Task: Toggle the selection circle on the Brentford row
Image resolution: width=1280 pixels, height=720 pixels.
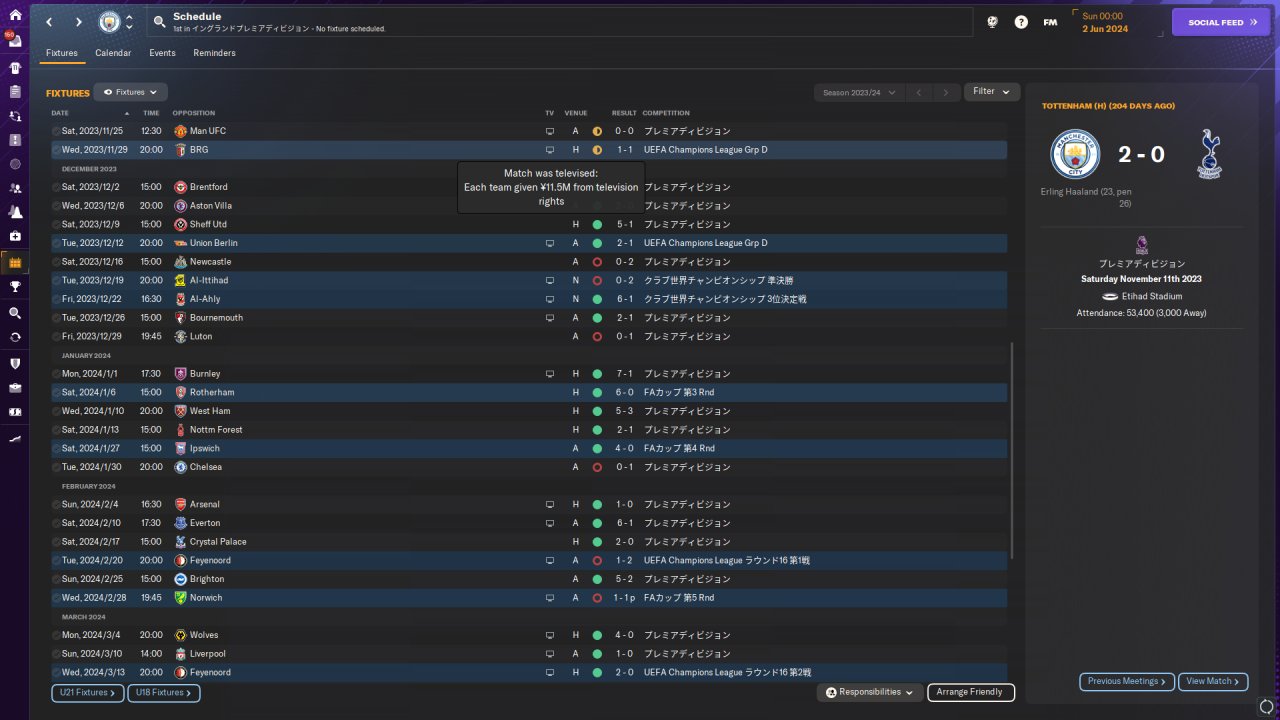Action: tap(56, 187)
